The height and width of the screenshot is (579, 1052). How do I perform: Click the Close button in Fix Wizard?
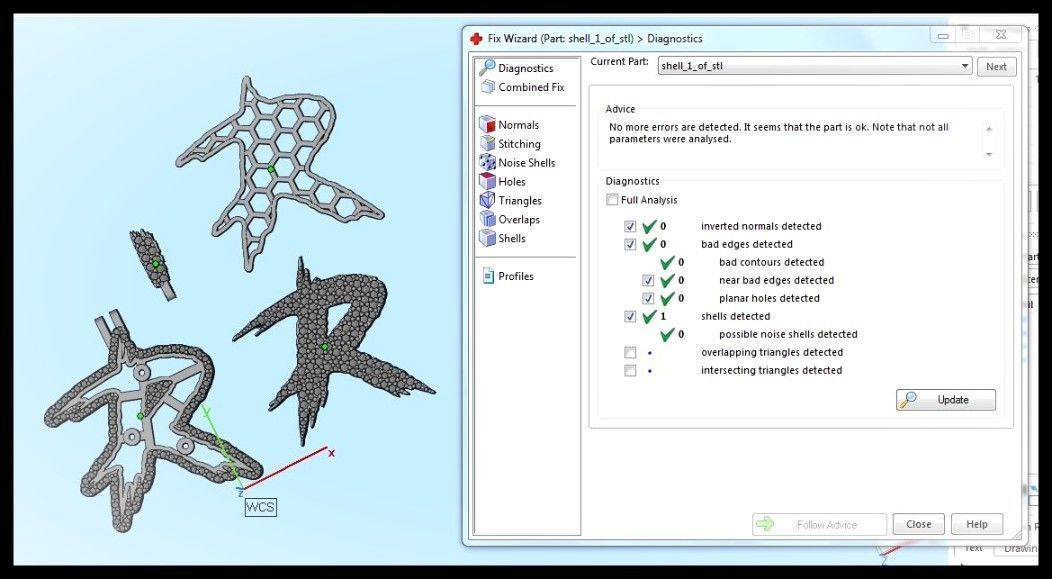[918, 525]
